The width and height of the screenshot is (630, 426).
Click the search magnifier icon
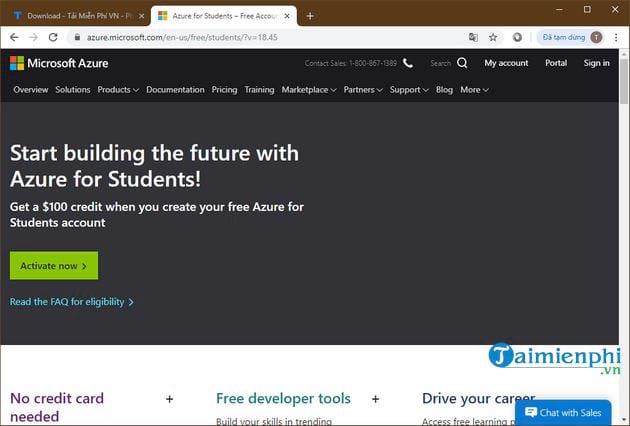click(x=462, y=63)
